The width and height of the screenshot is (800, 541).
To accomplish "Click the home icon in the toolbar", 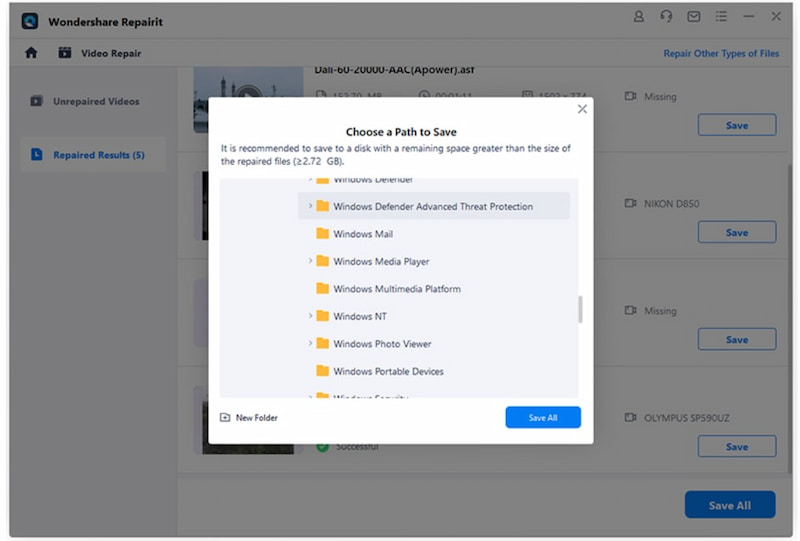I will pos(31,53).
